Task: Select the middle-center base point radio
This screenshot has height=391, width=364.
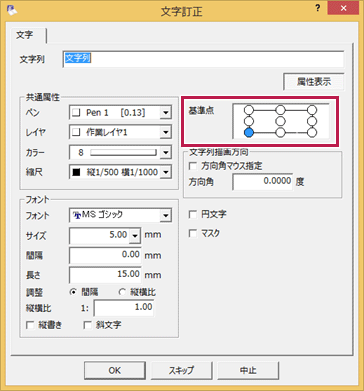Action: 281,120
